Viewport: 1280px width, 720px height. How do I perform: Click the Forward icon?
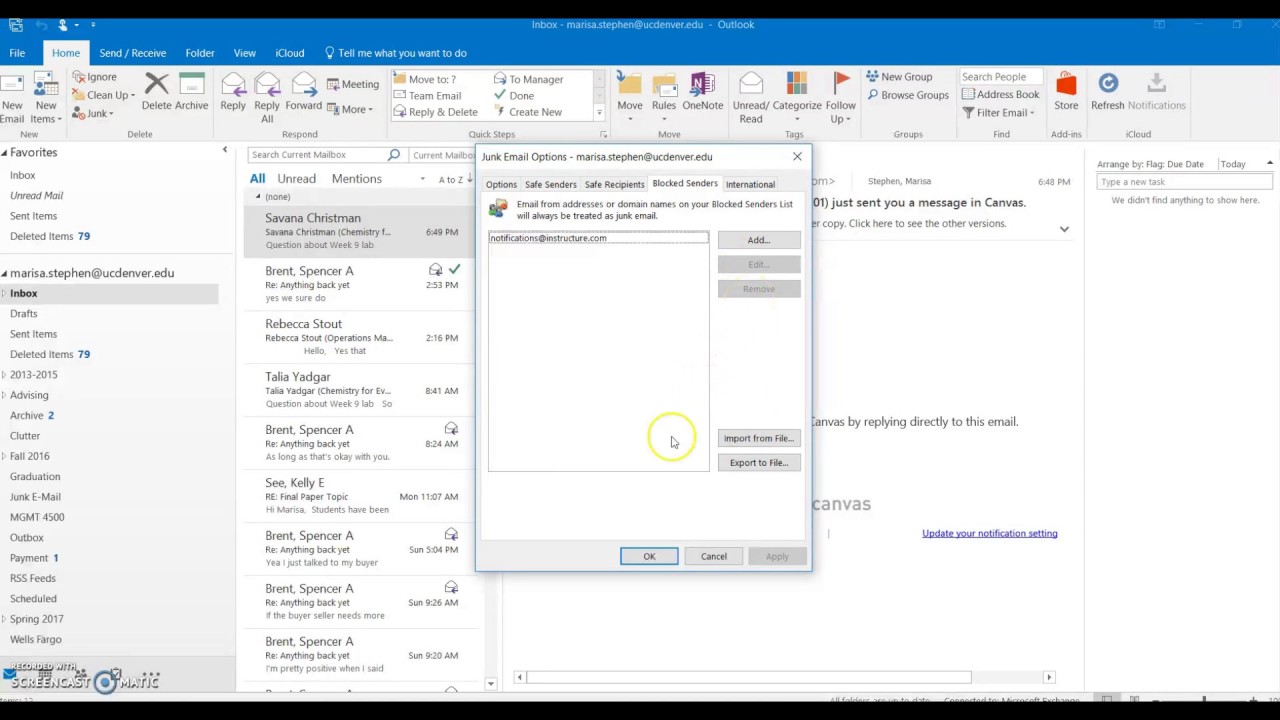tap(304, 91)
